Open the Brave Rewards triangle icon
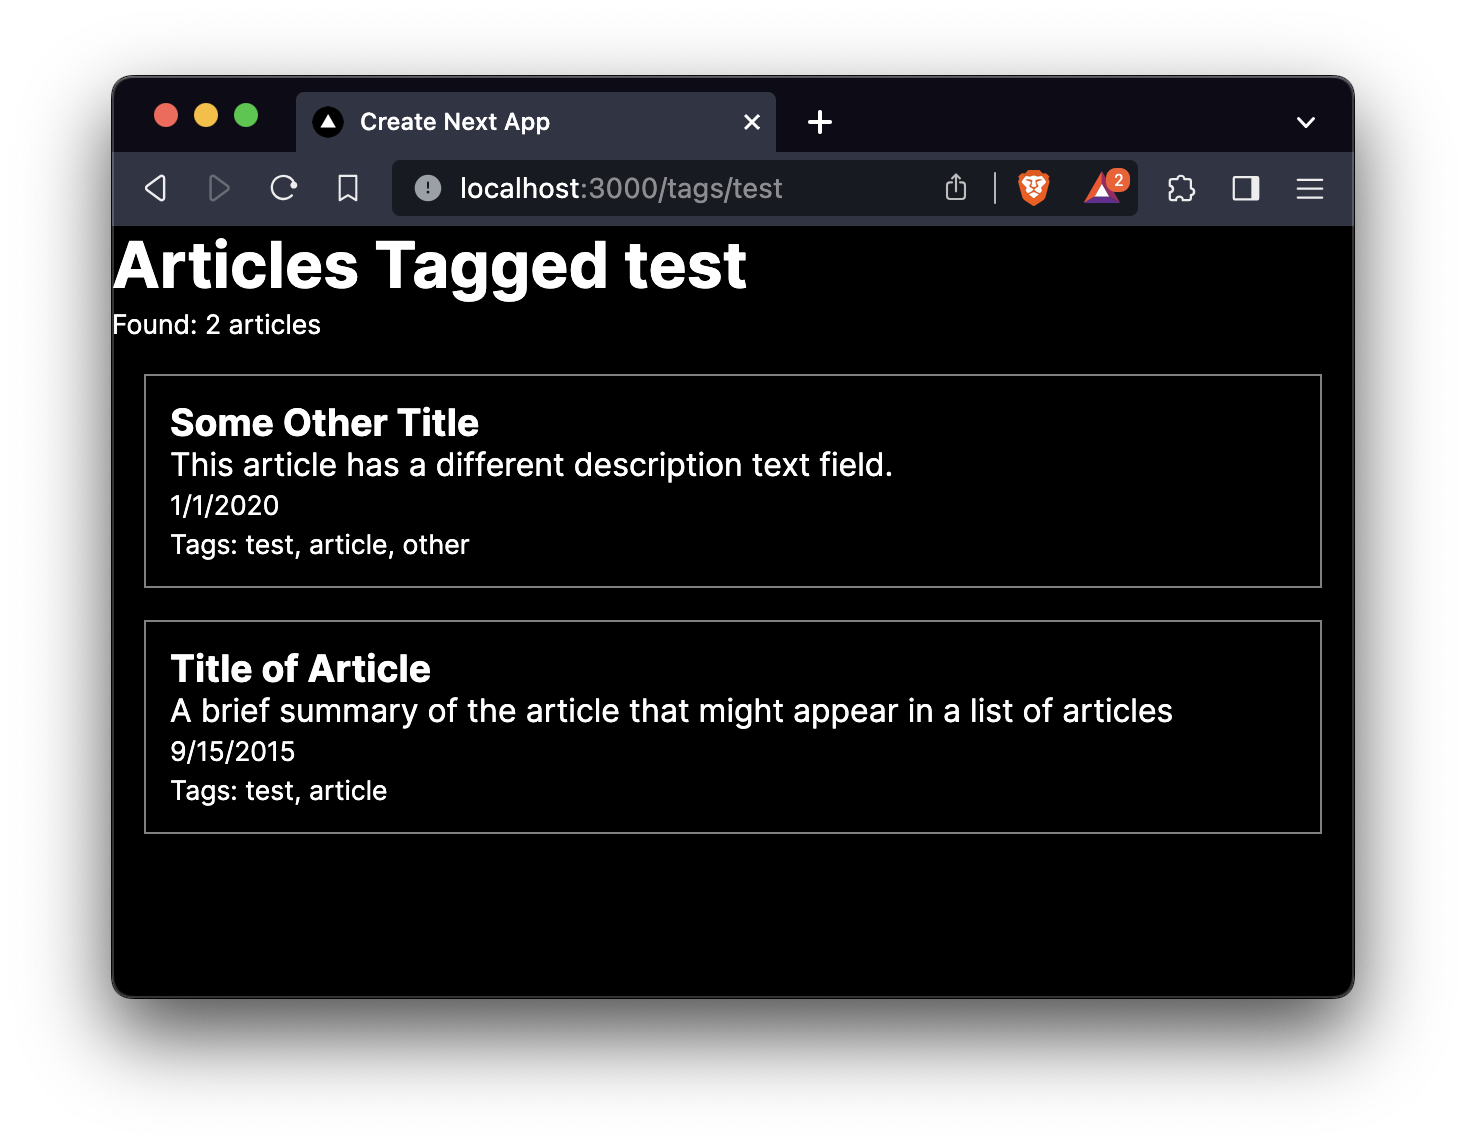The image size is (1466, 1146). (x=1105, y=187)
